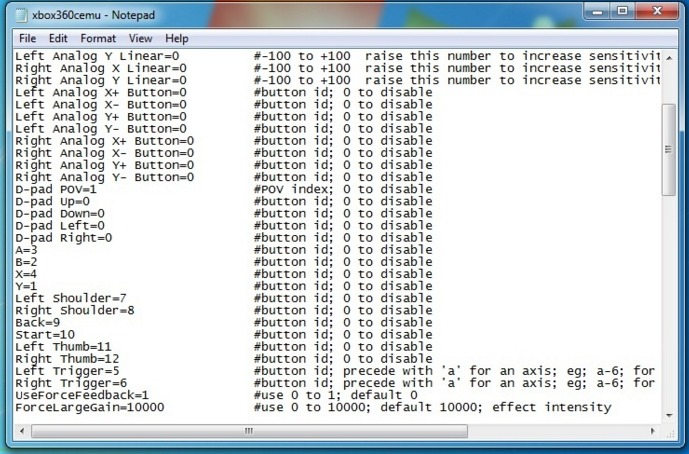
Task: Open the View menu
Action: pos(140,39)
